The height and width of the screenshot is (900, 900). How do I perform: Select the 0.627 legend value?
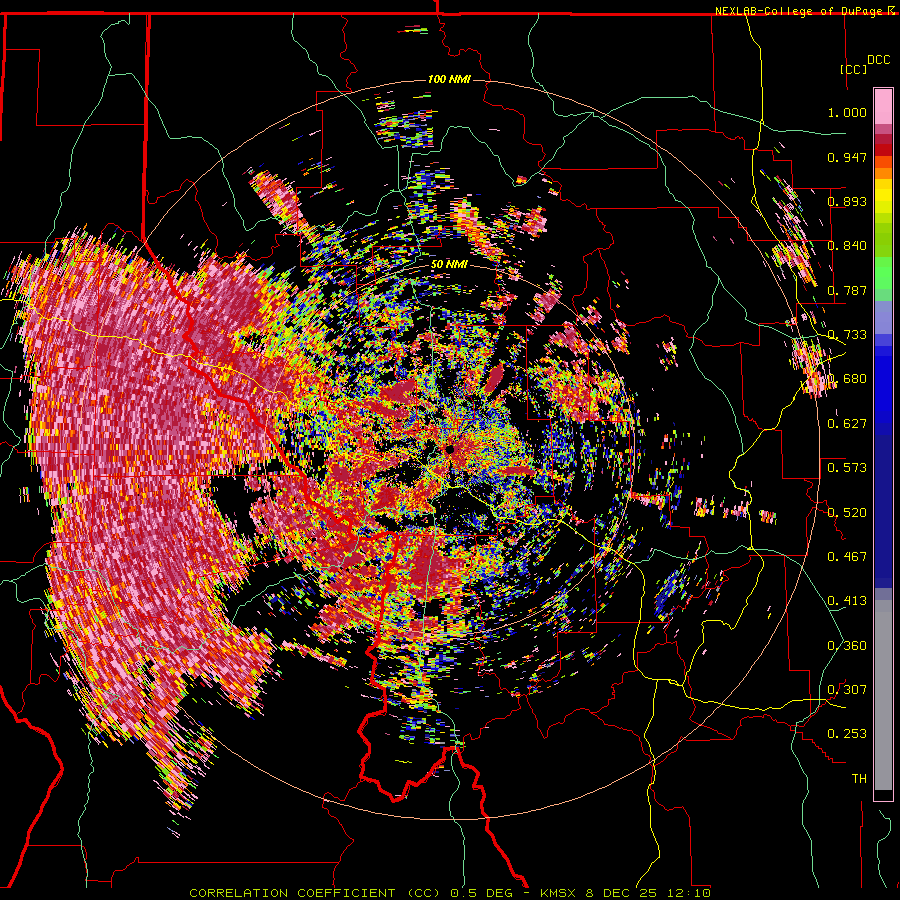coord(847,424)
